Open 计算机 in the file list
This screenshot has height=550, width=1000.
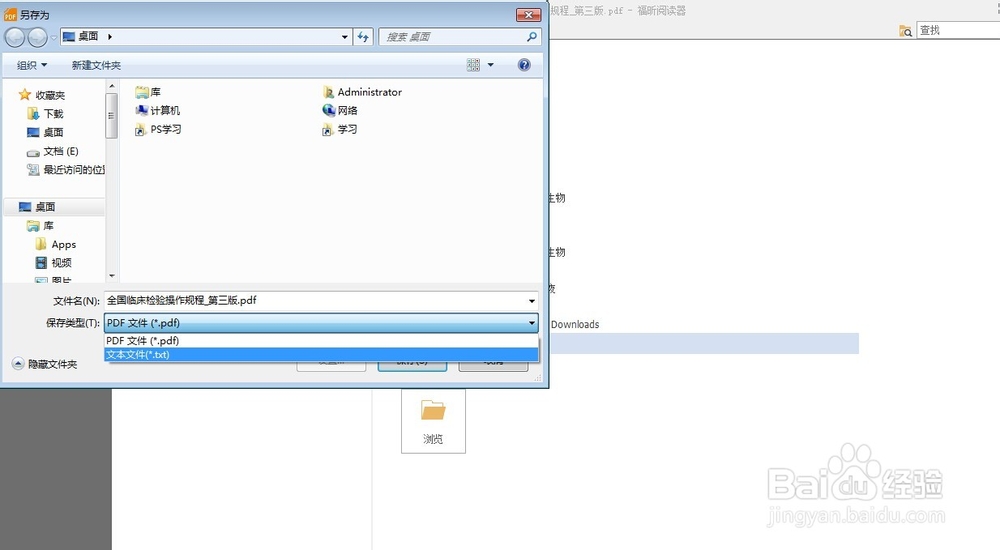[158, 110]
